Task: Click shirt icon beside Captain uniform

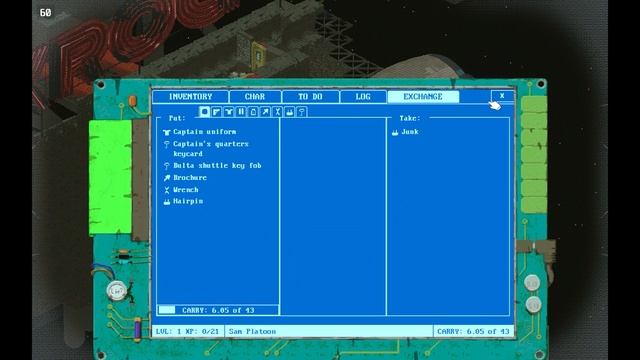Action: (167, 132)
